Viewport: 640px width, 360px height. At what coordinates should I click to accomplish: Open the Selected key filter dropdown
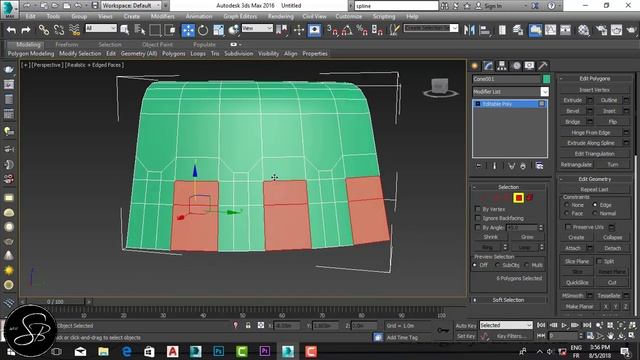(x=506, y=325)
